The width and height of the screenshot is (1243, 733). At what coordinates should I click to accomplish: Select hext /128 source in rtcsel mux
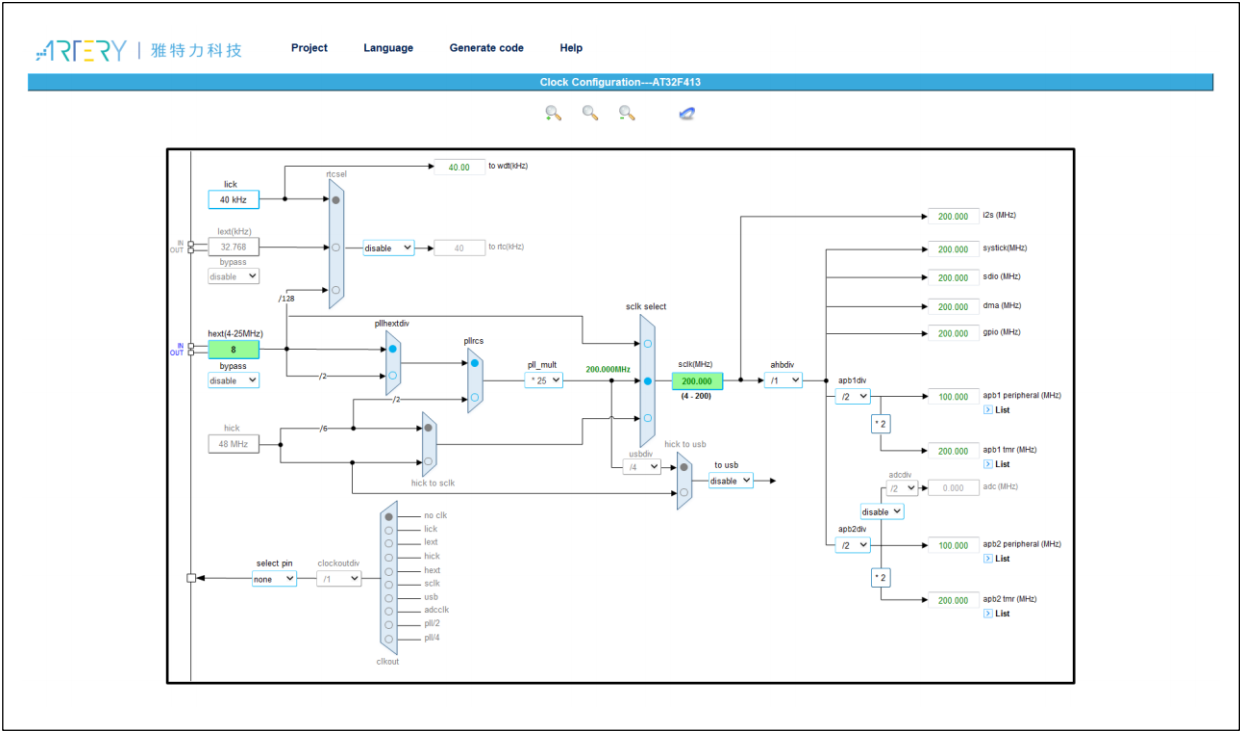pos(336,290)
